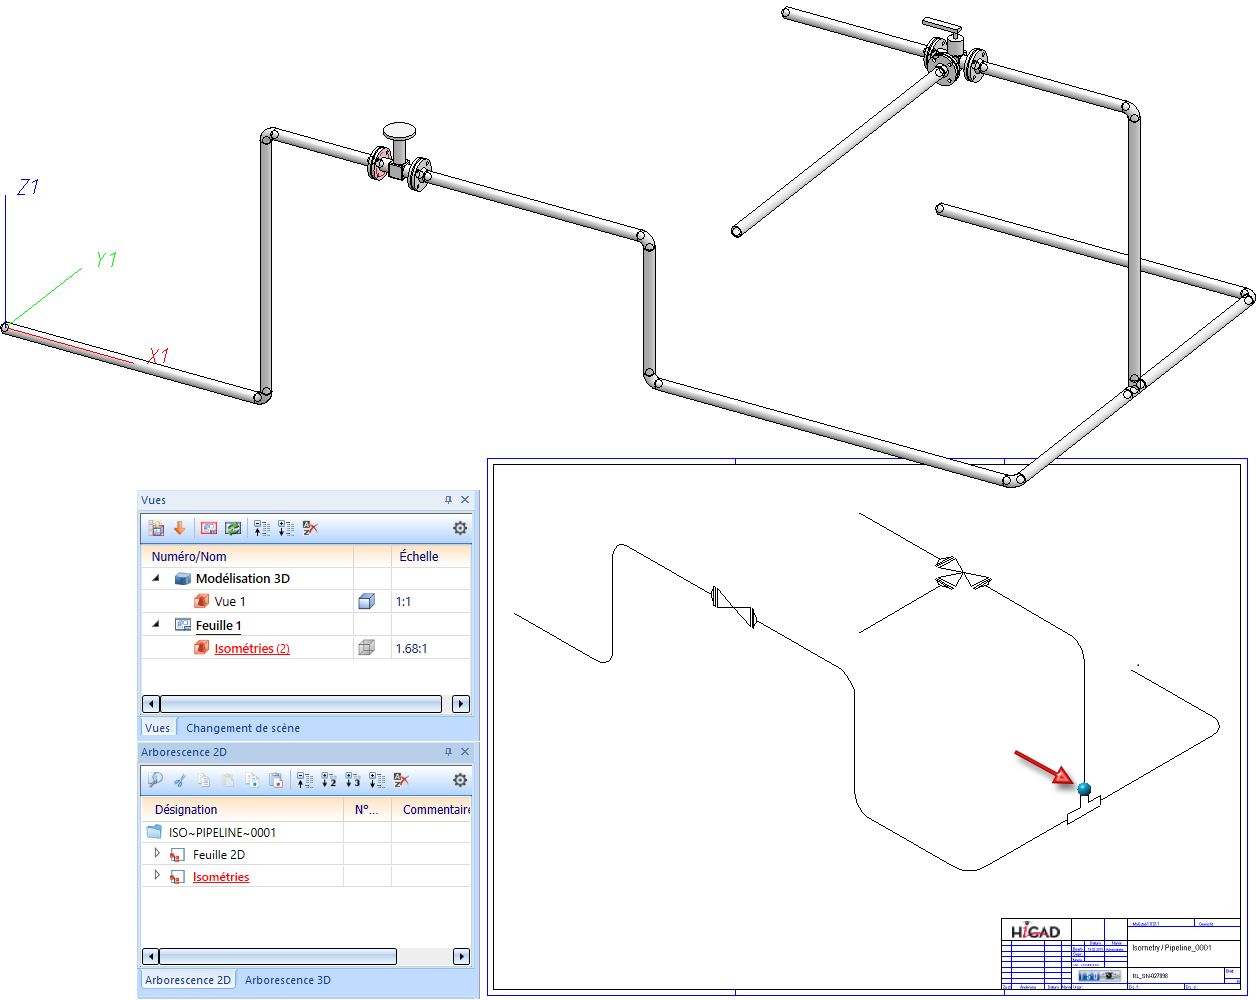
Task: Click the new view icon in Vues toolbar
Action: [x=156, y=528]
